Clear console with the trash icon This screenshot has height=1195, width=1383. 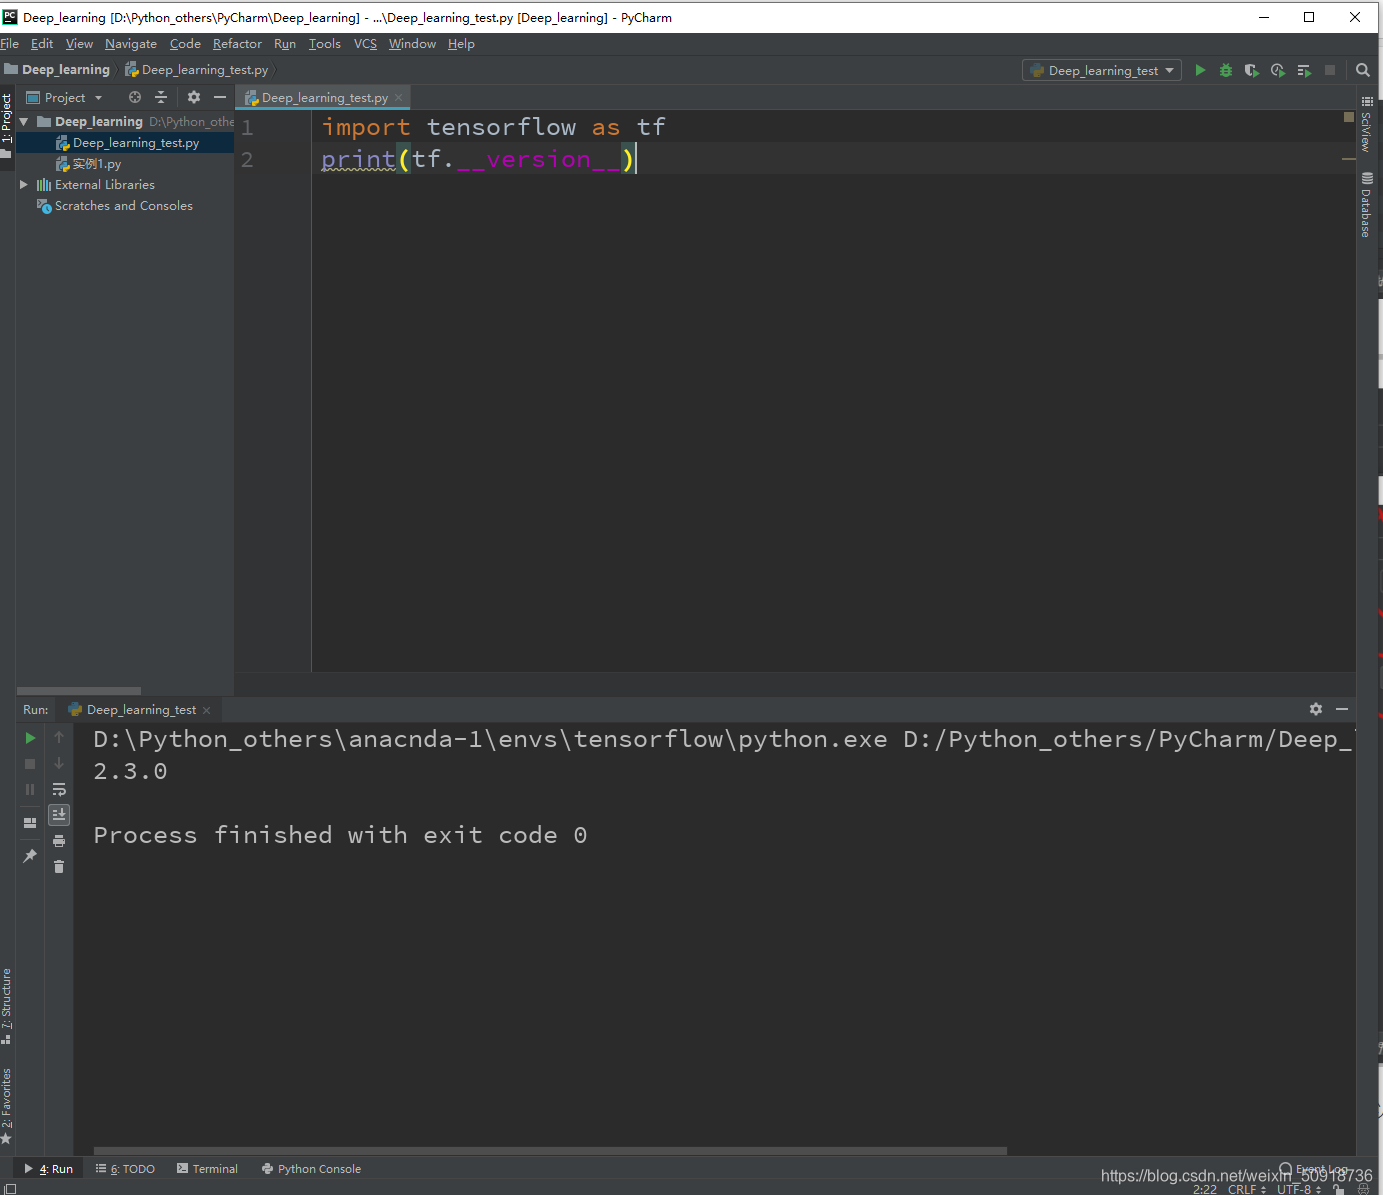tap(59, 867)
